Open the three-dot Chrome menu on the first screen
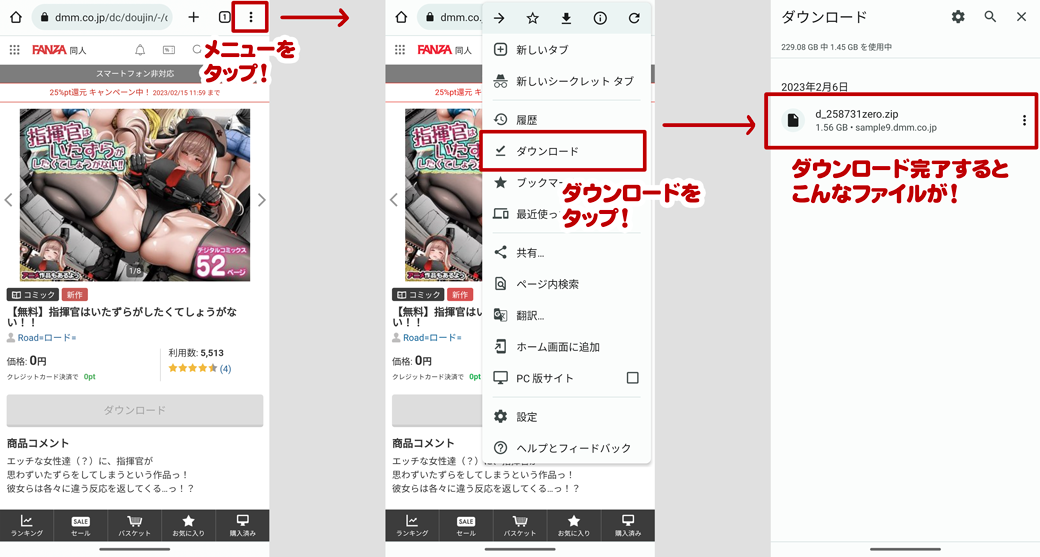This screenshot has width=1040, height=557. 251,17
